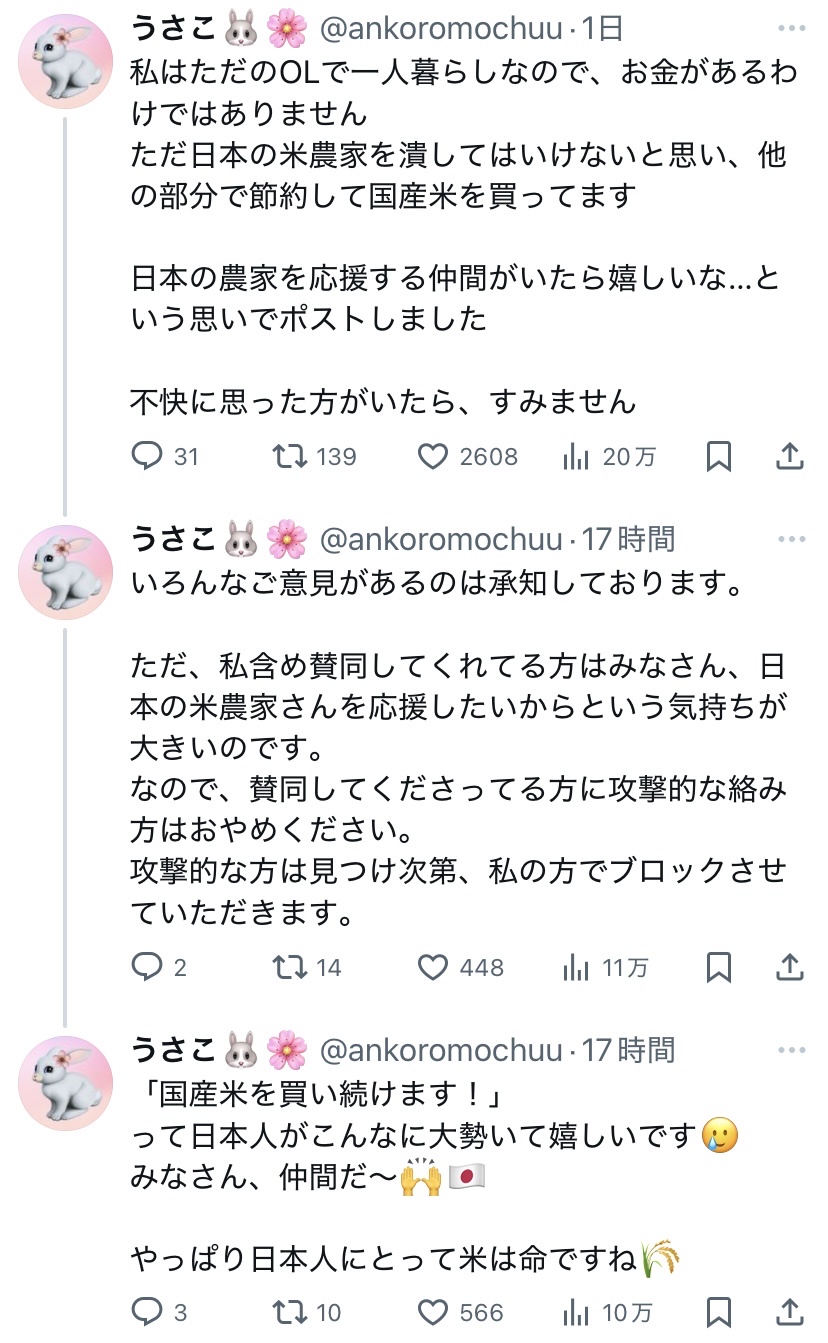Open うさこ's profile name on the last post
Viewport: 828px width, 1343px height.
[174, 1050]
